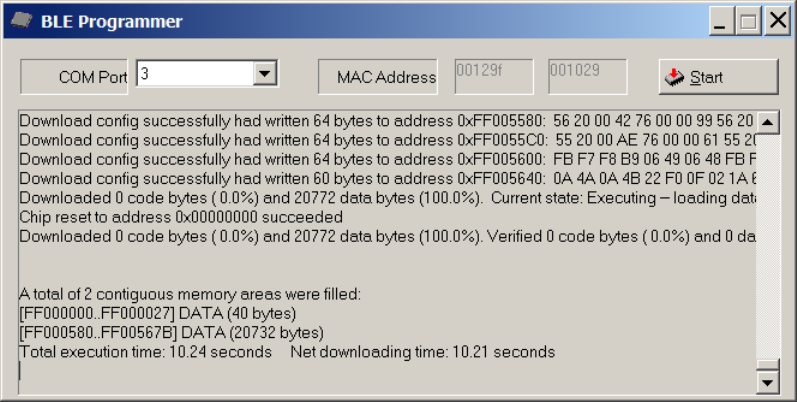The image size is (797, 402).
Task: Open the COM Port dropdown arrow
Action: pyautogui.click(x=264, y=74)
